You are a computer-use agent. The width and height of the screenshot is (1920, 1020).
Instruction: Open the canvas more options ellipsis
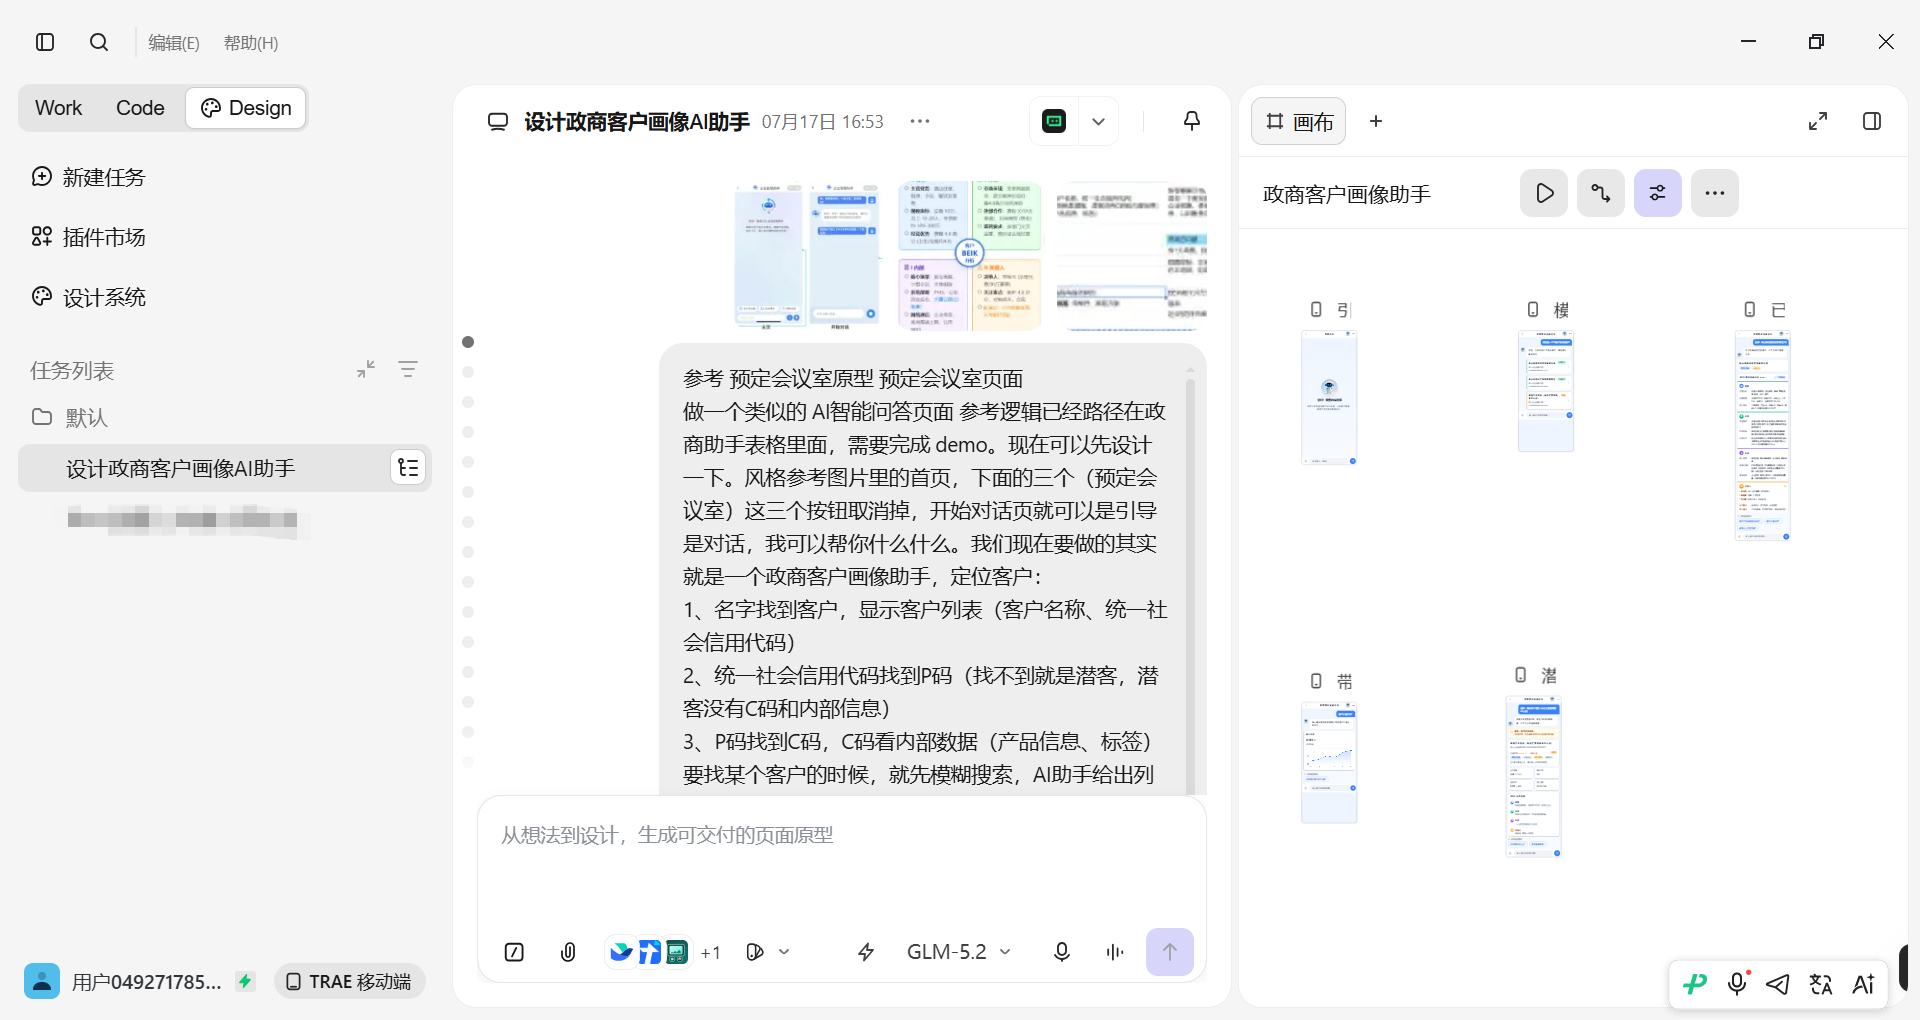[x=1715, y=193]
